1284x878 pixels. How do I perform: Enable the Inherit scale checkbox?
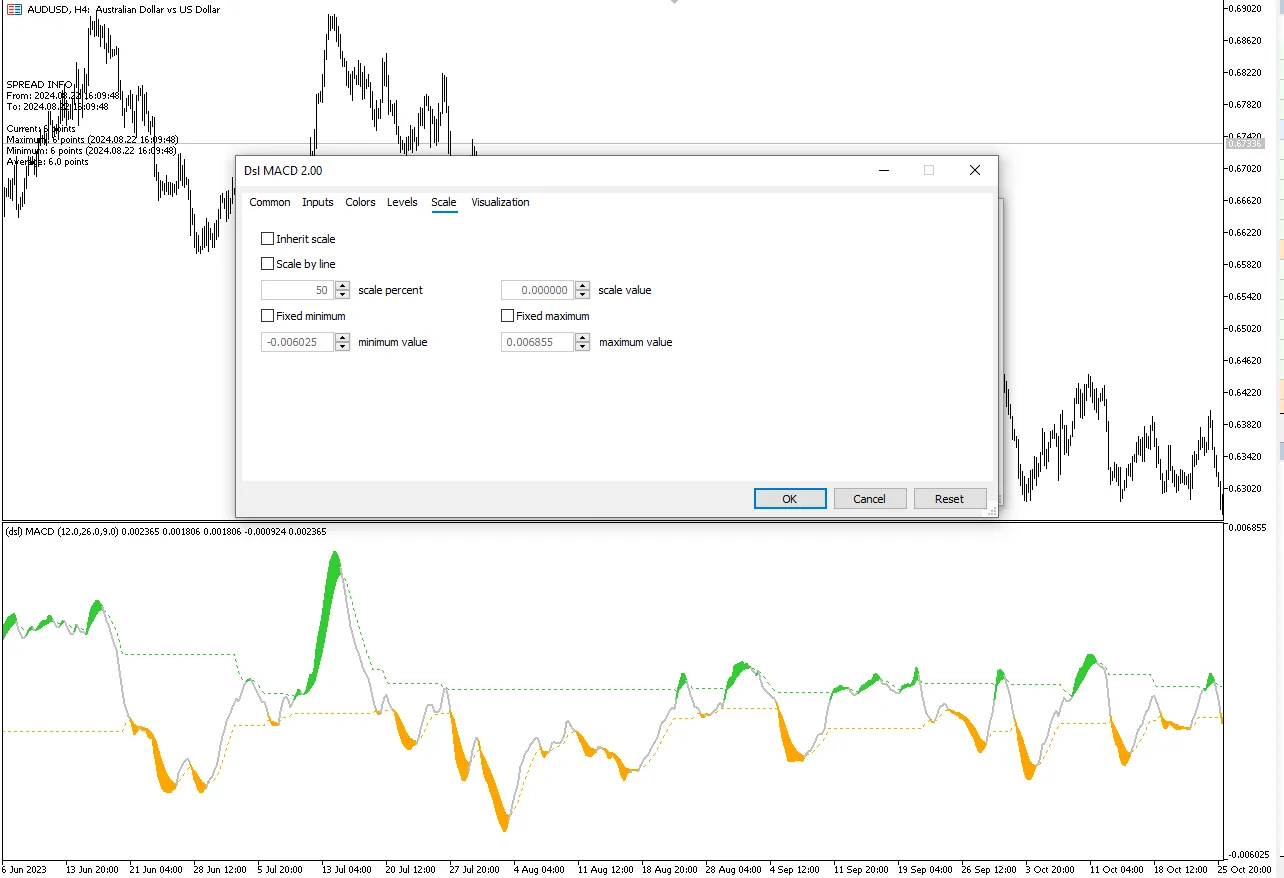(267, 239)
